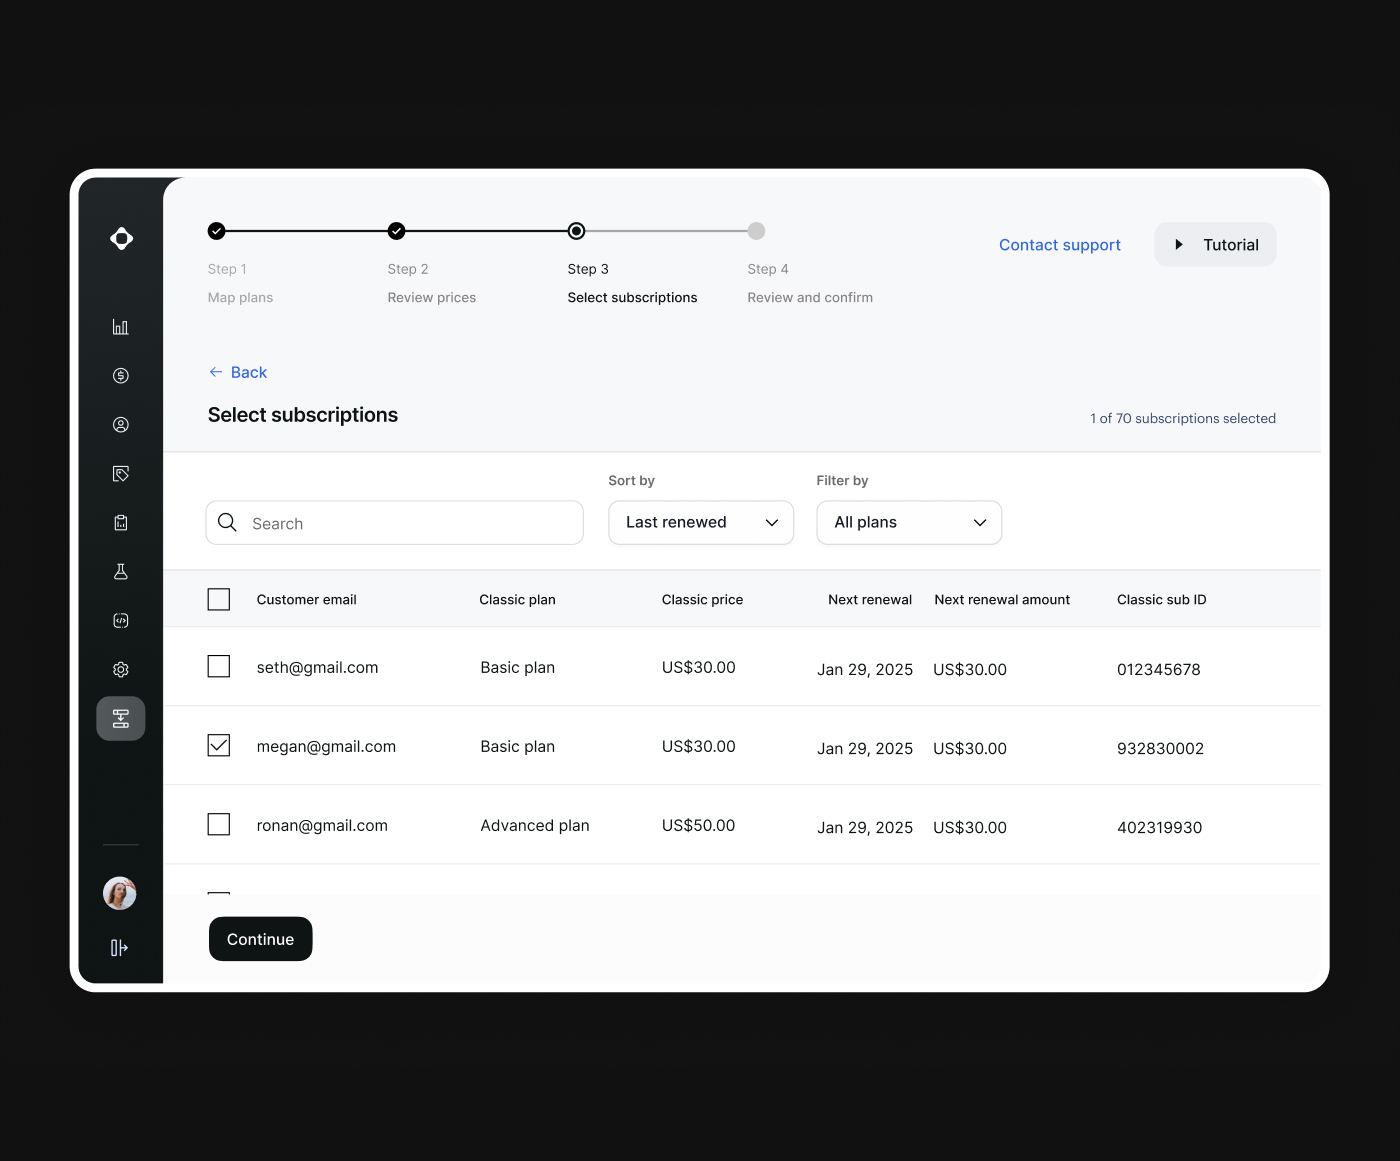Uncheck megan@gmail.com's subscription checkbox

218,745
